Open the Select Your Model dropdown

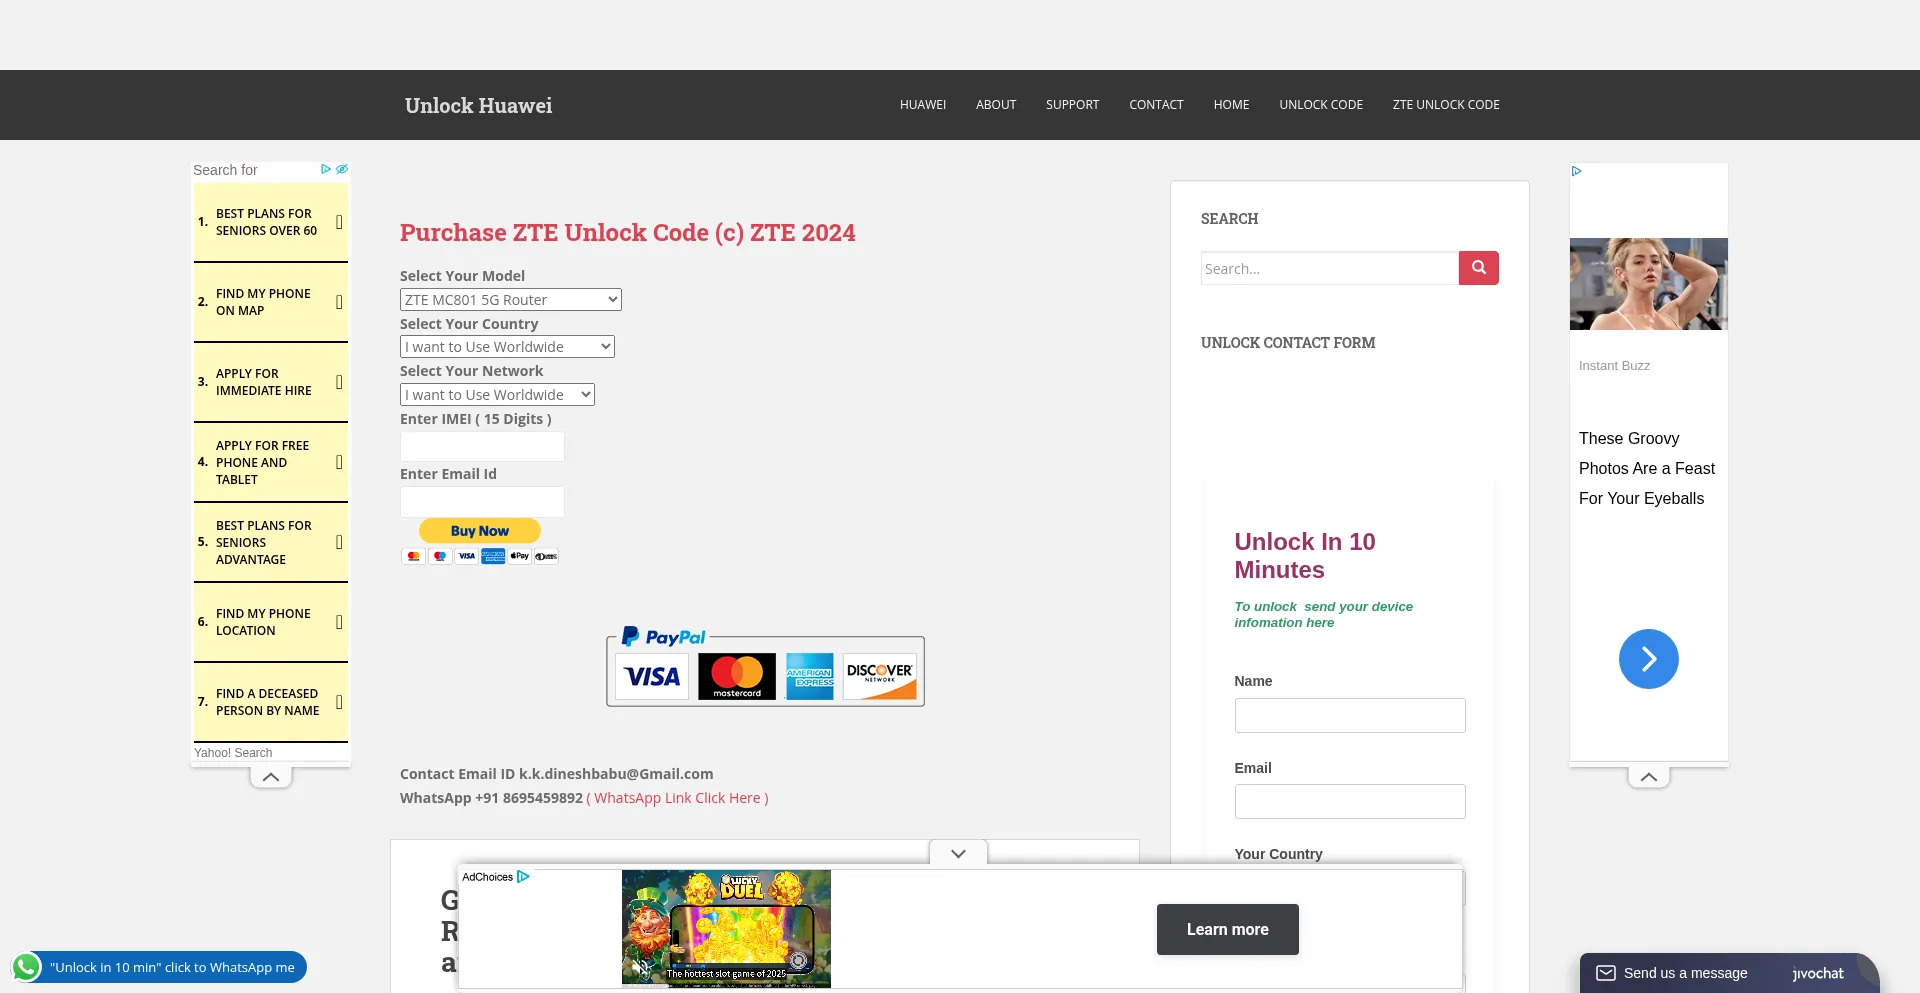pyautogui.click(x=511, y=299)
